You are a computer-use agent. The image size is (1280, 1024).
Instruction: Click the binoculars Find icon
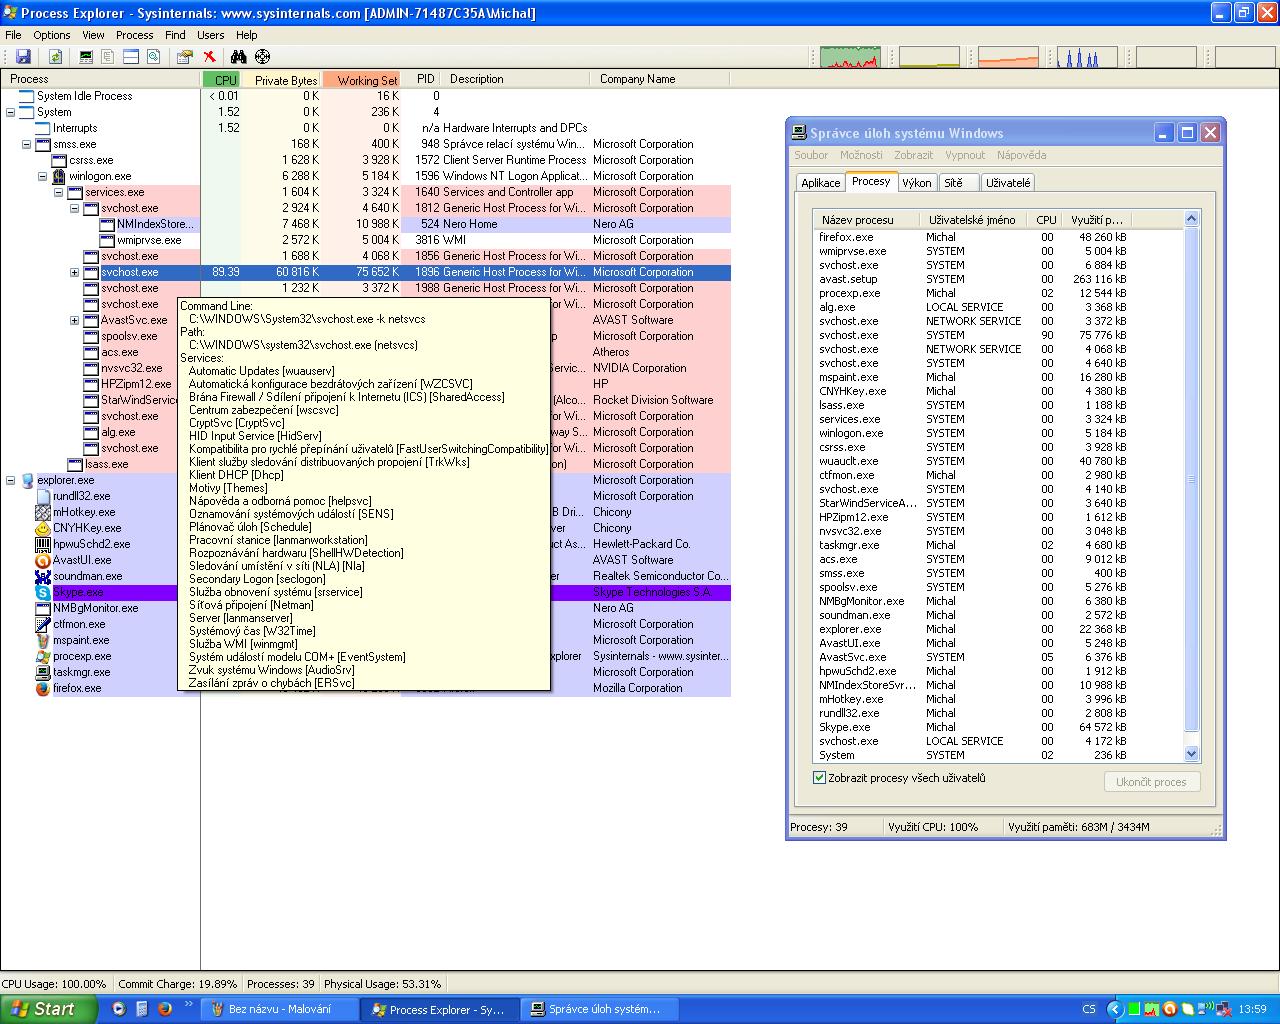[x=239, y=57]
